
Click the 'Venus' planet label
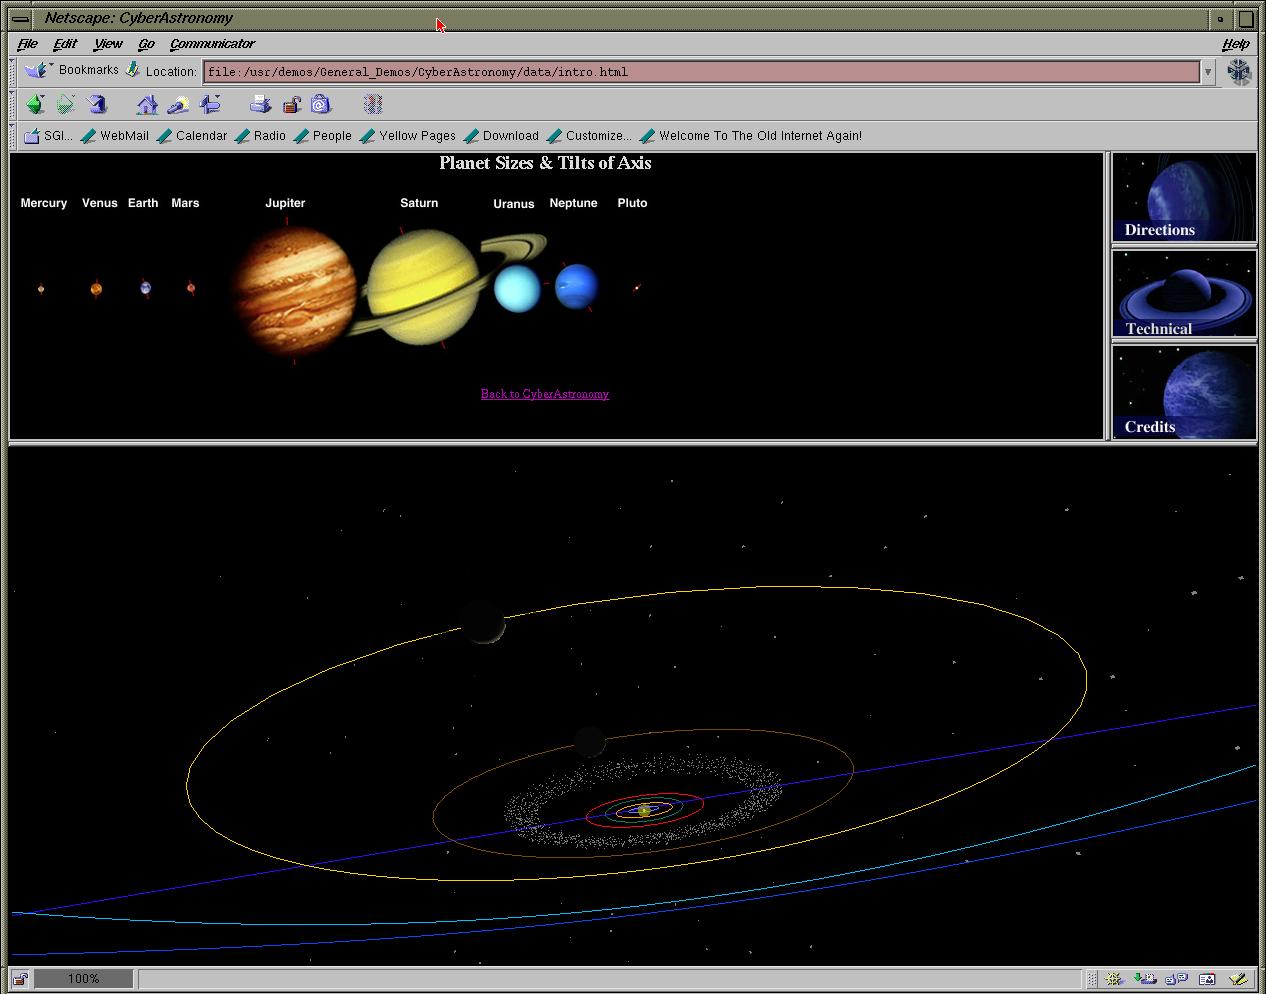(100, 203)
